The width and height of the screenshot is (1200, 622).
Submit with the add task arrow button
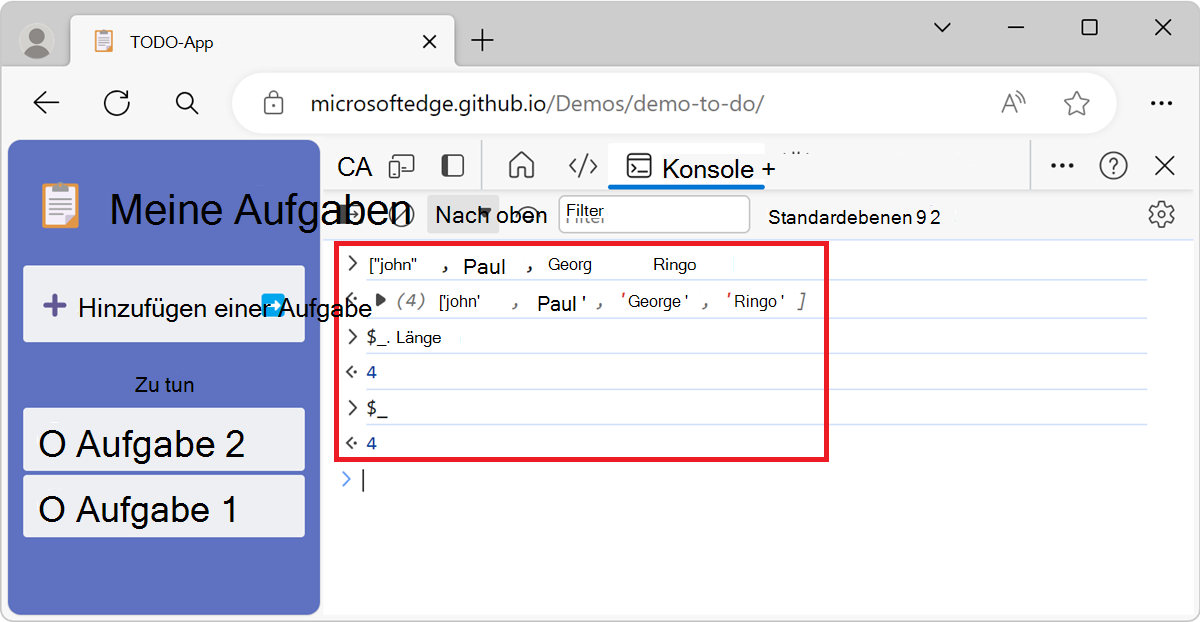[272, 304]
